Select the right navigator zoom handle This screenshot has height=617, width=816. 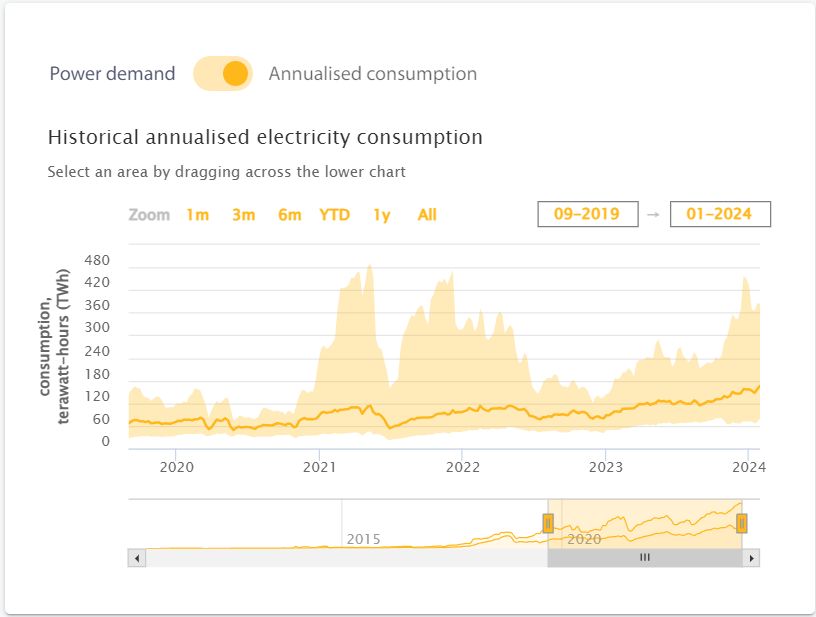[741, 522]
